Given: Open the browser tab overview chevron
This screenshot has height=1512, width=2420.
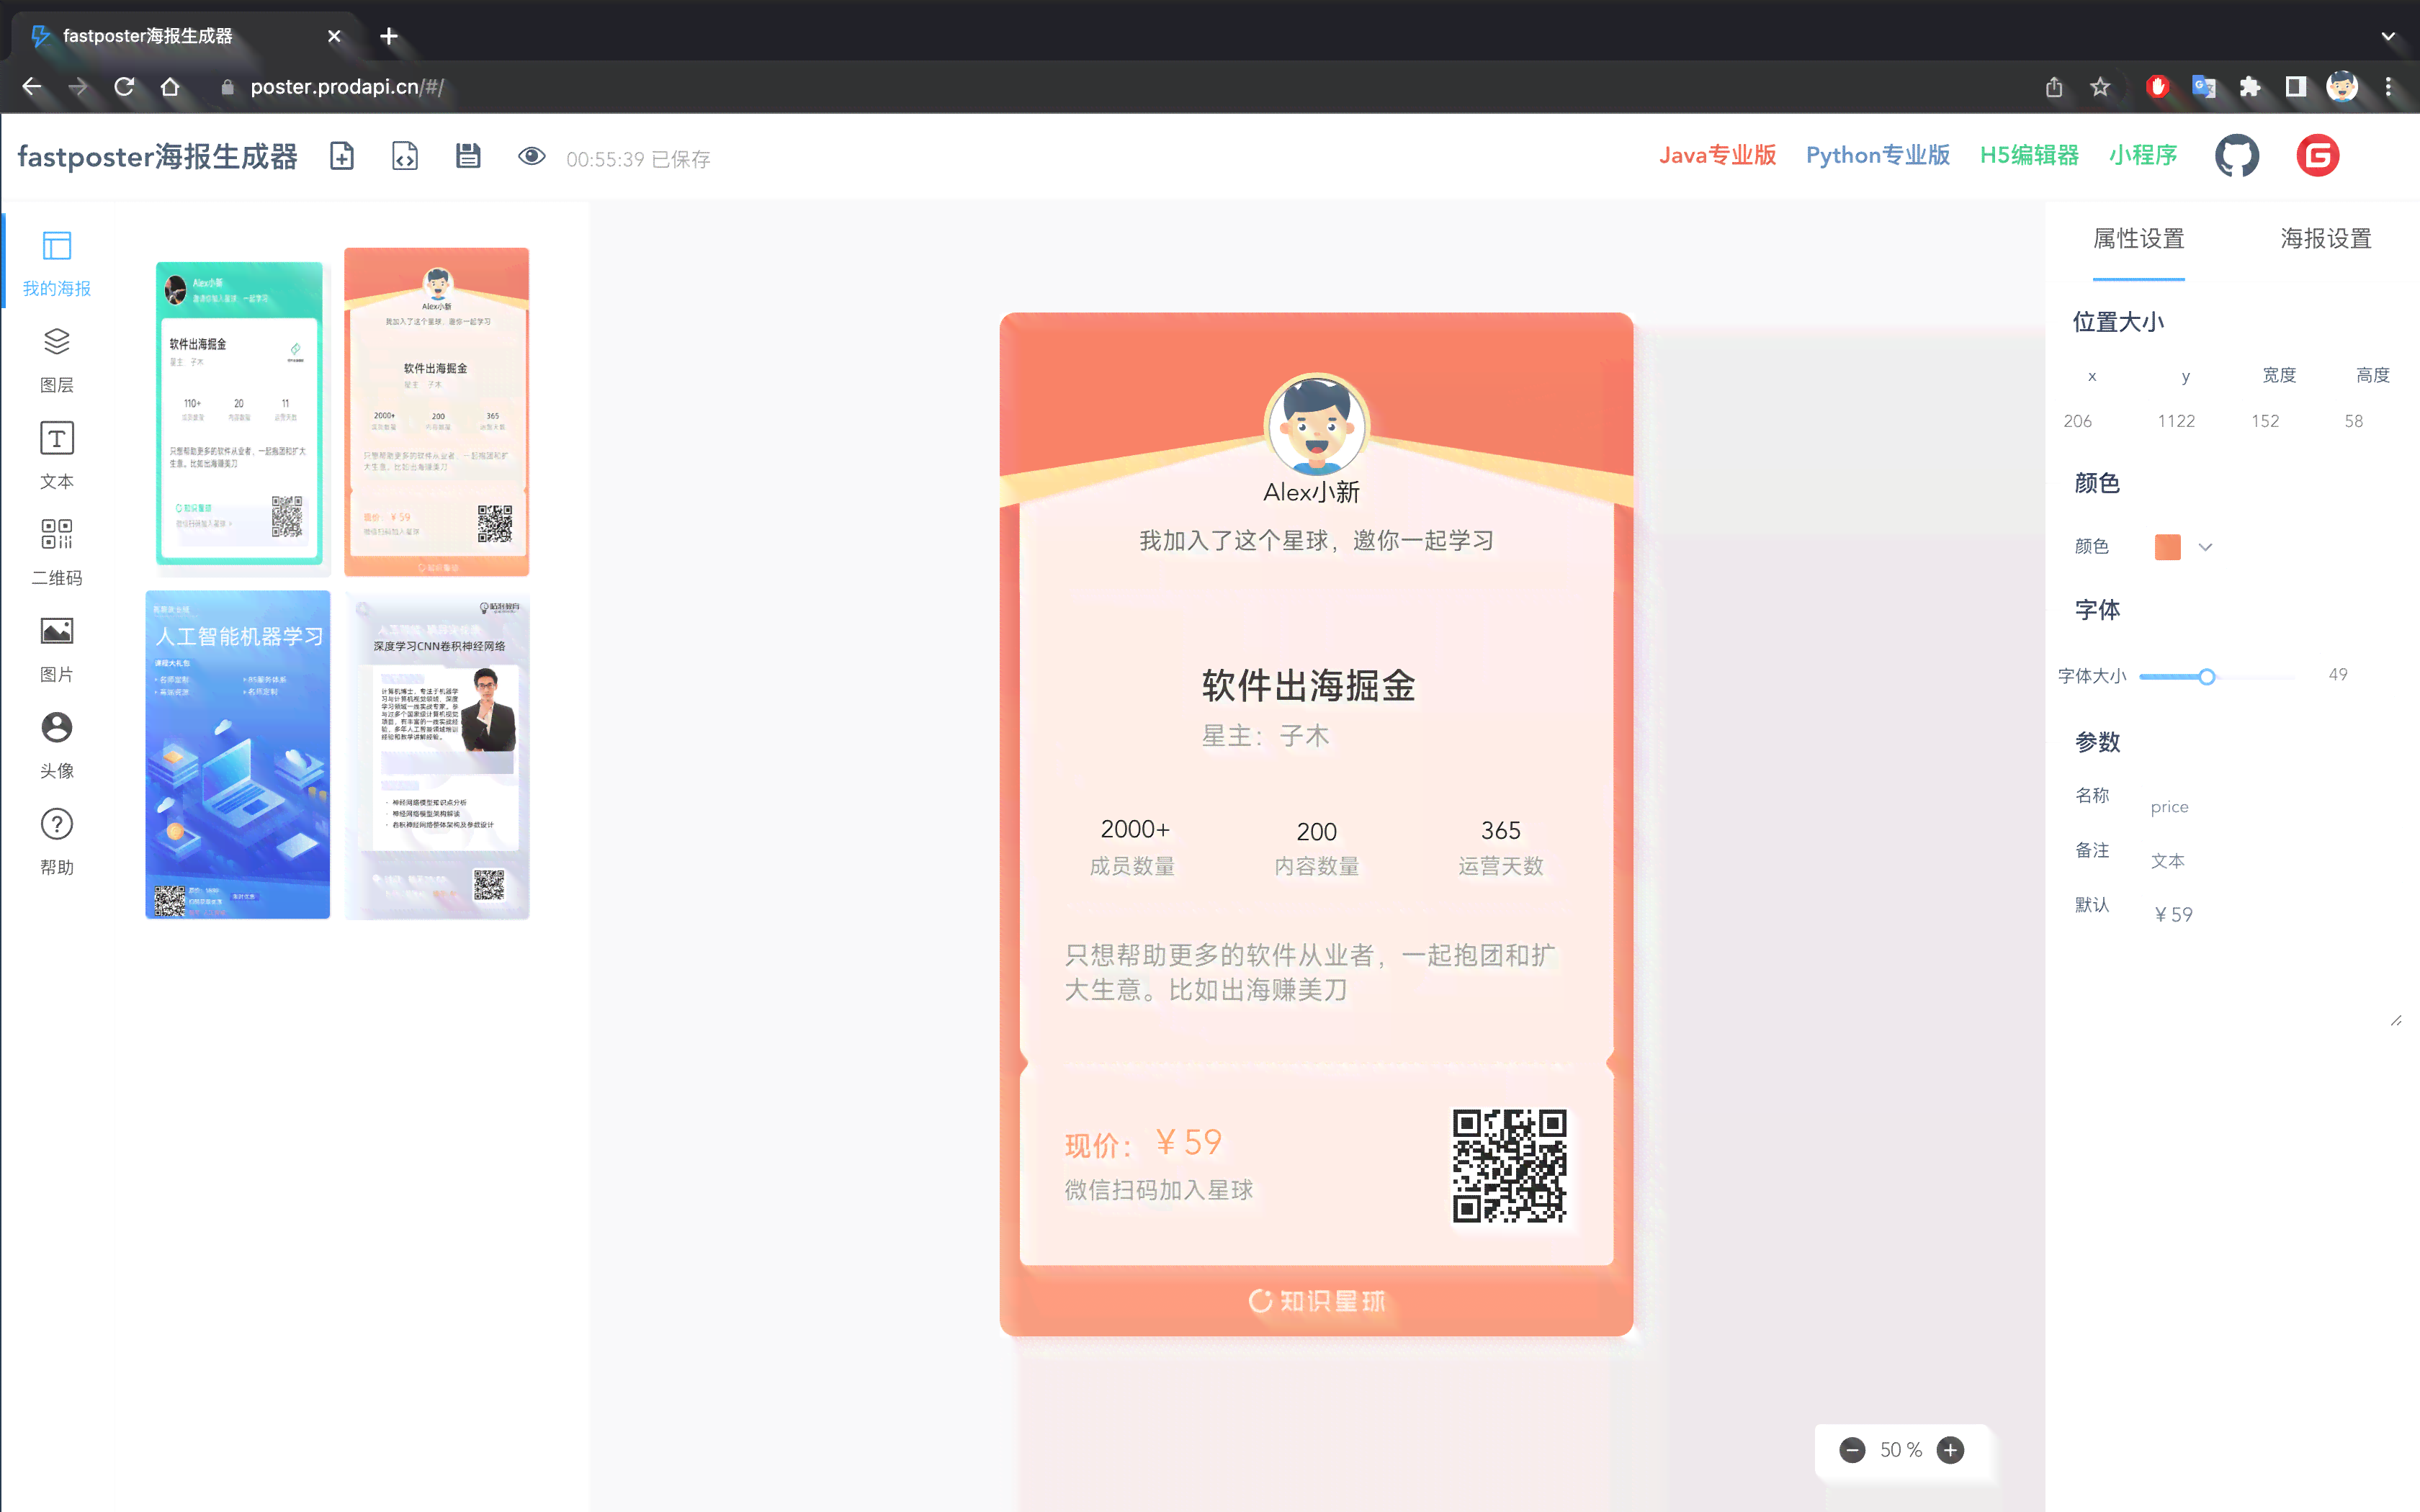Looking at the screenshot, I should 2389,36.
